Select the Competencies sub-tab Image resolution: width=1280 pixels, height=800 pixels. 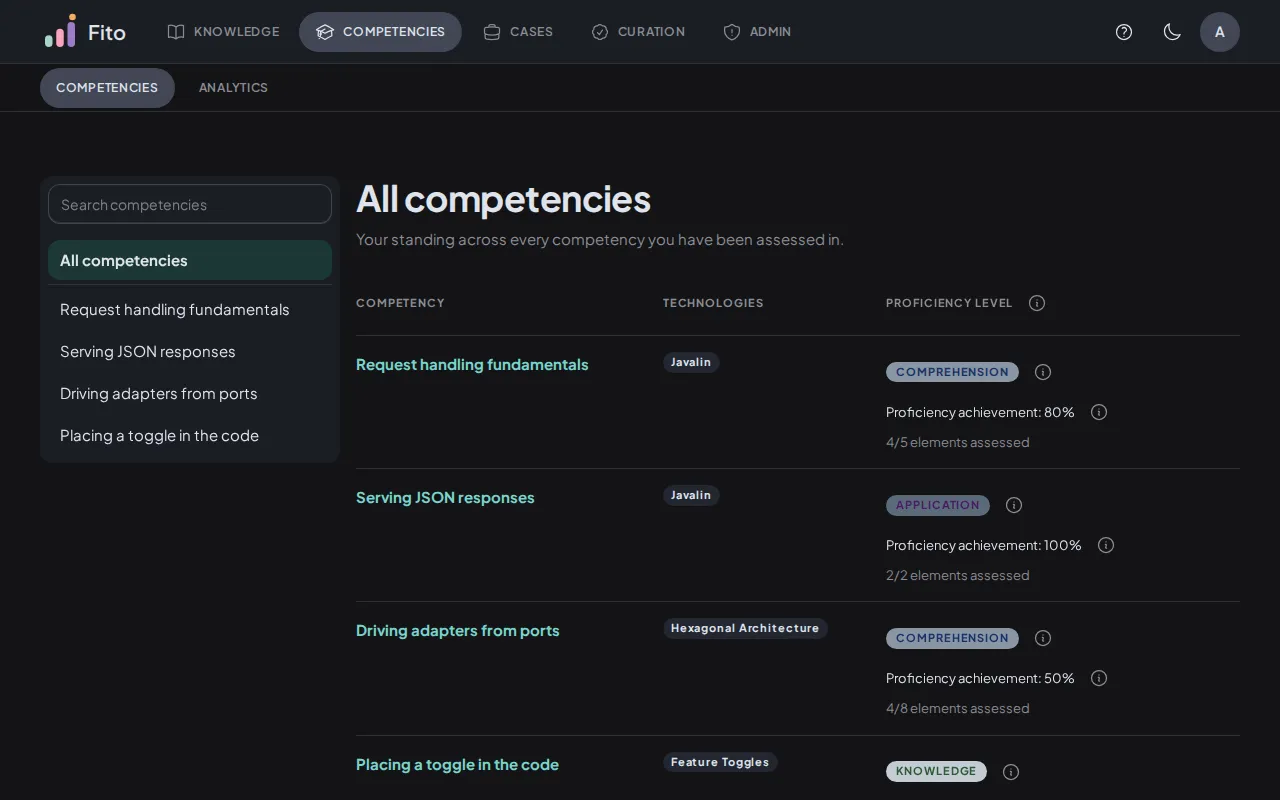[x=107, y=88]
